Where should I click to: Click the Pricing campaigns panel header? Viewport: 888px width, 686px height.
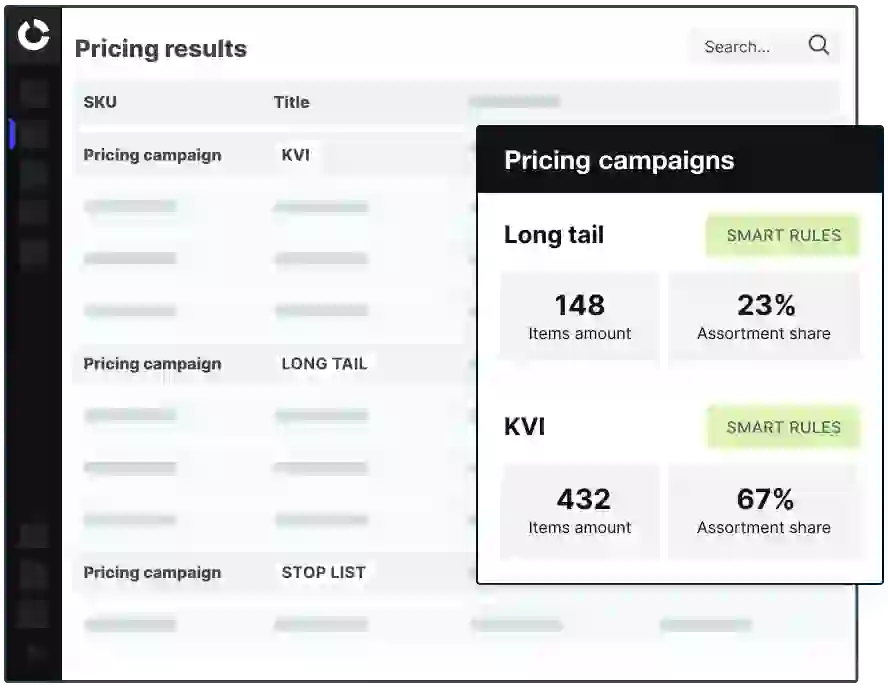point(680,160)
